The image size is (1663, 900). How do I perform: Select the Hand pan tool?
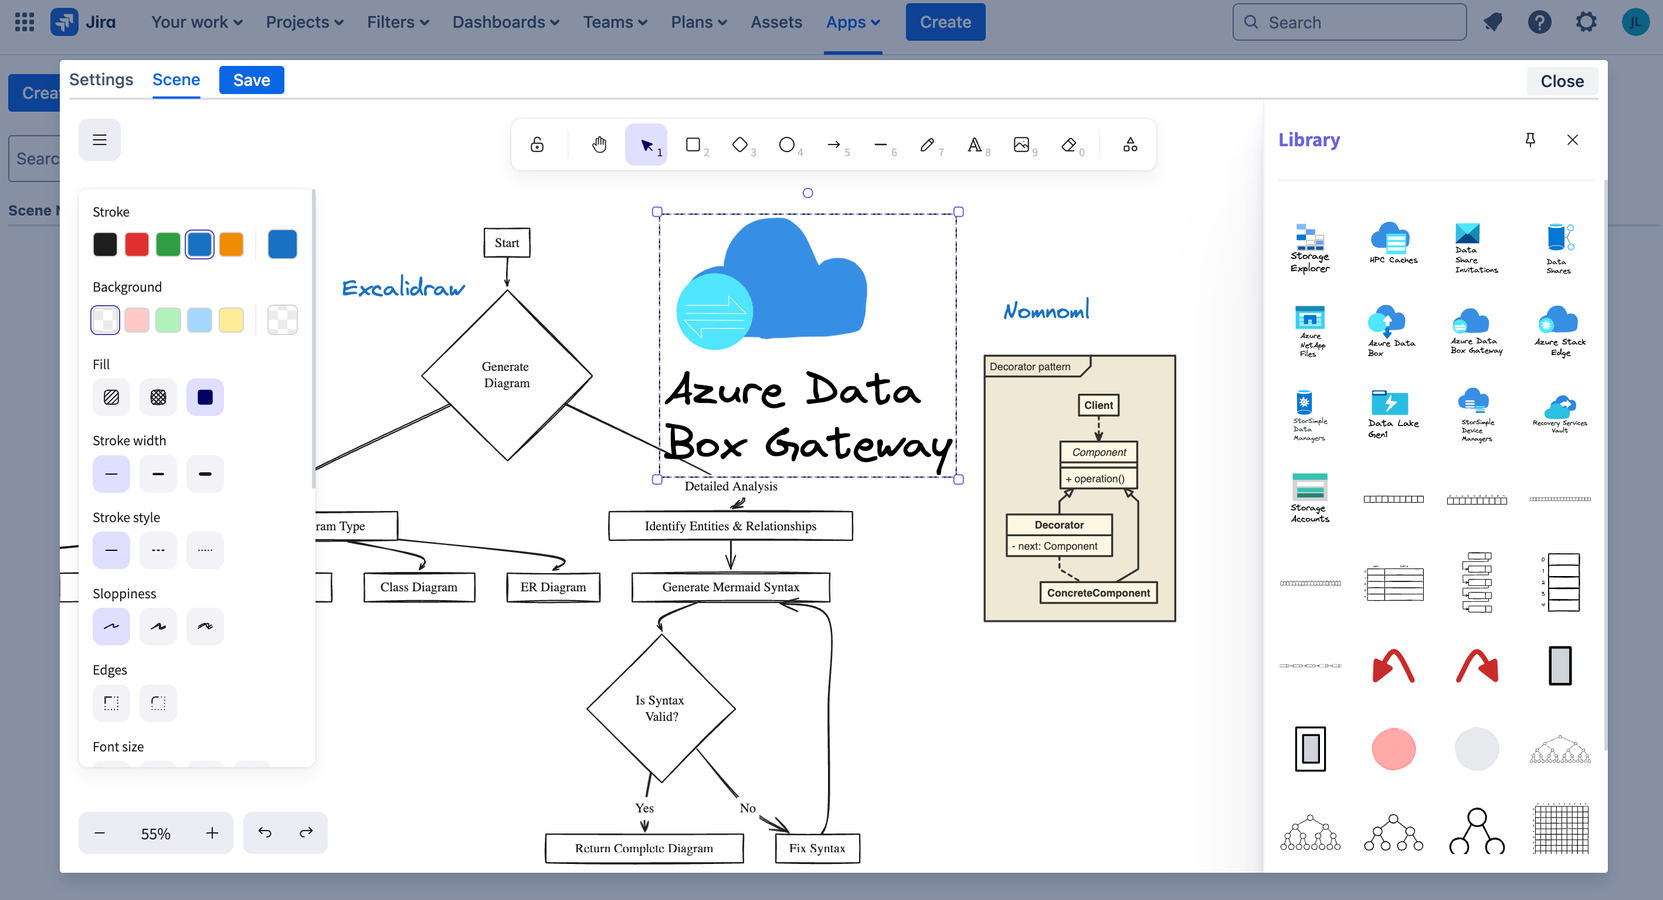(599, 145)
